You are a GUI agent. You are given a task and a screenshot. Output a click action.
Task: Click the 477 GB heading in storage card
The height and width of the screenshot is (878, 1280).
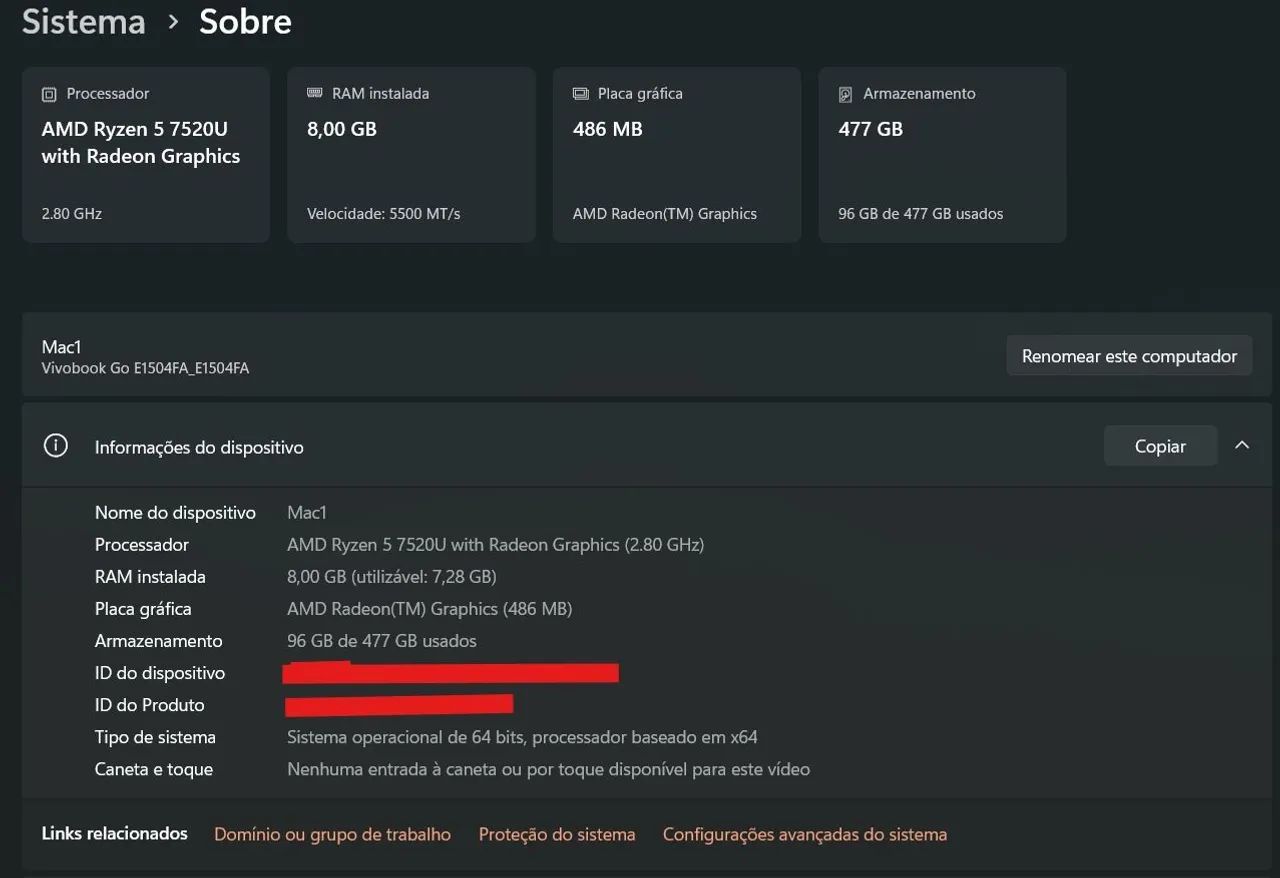(x=870, y=129)
